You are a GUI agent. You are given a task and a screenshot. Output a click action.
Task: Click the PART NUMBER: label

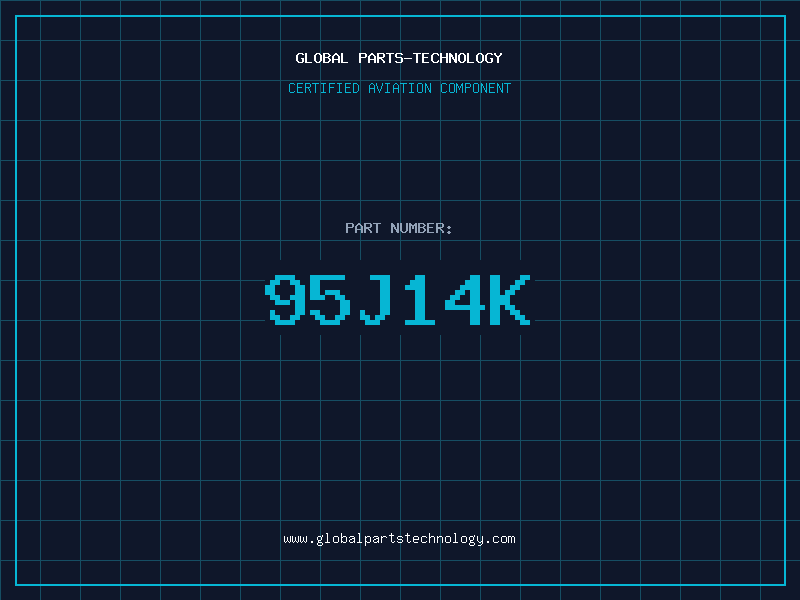pos(399,228)
